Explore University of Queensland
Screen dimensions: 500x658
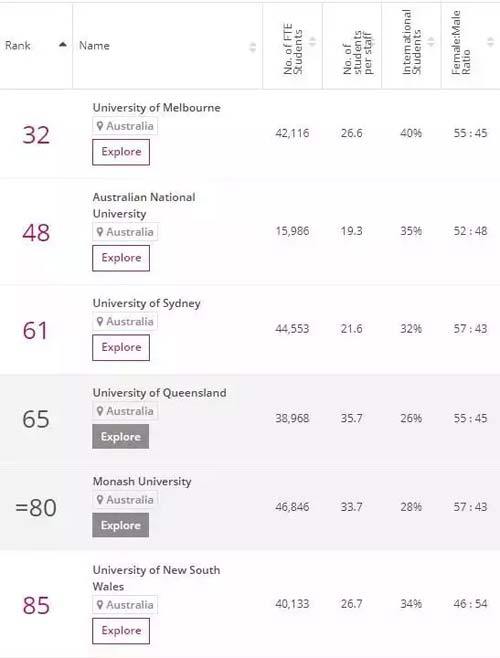(120, 436)
